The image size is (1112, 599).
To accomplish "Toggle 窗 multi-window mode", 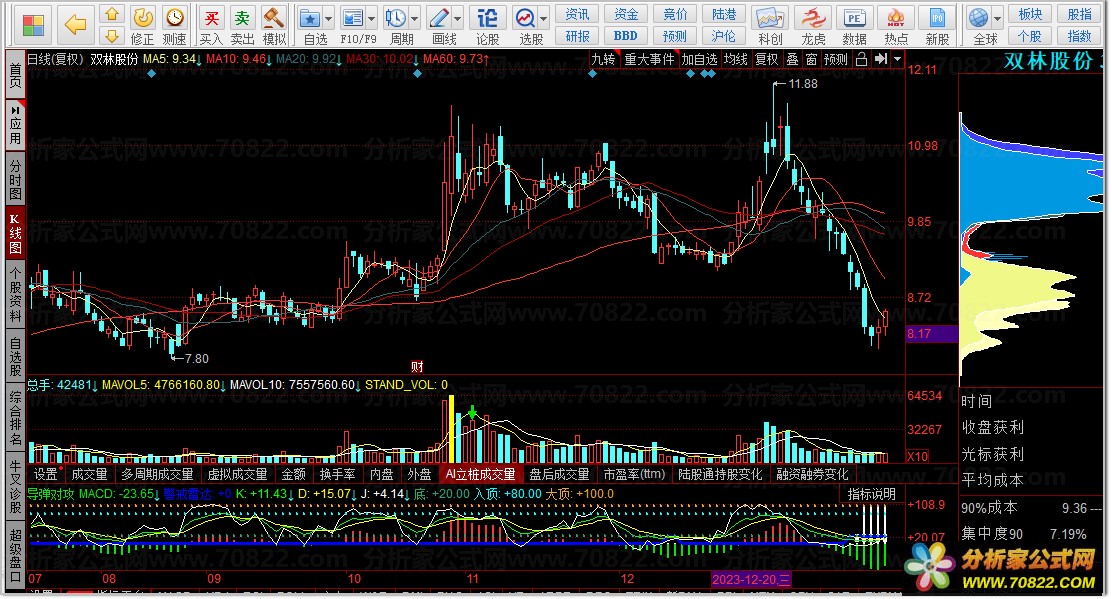I will [811, 60].
